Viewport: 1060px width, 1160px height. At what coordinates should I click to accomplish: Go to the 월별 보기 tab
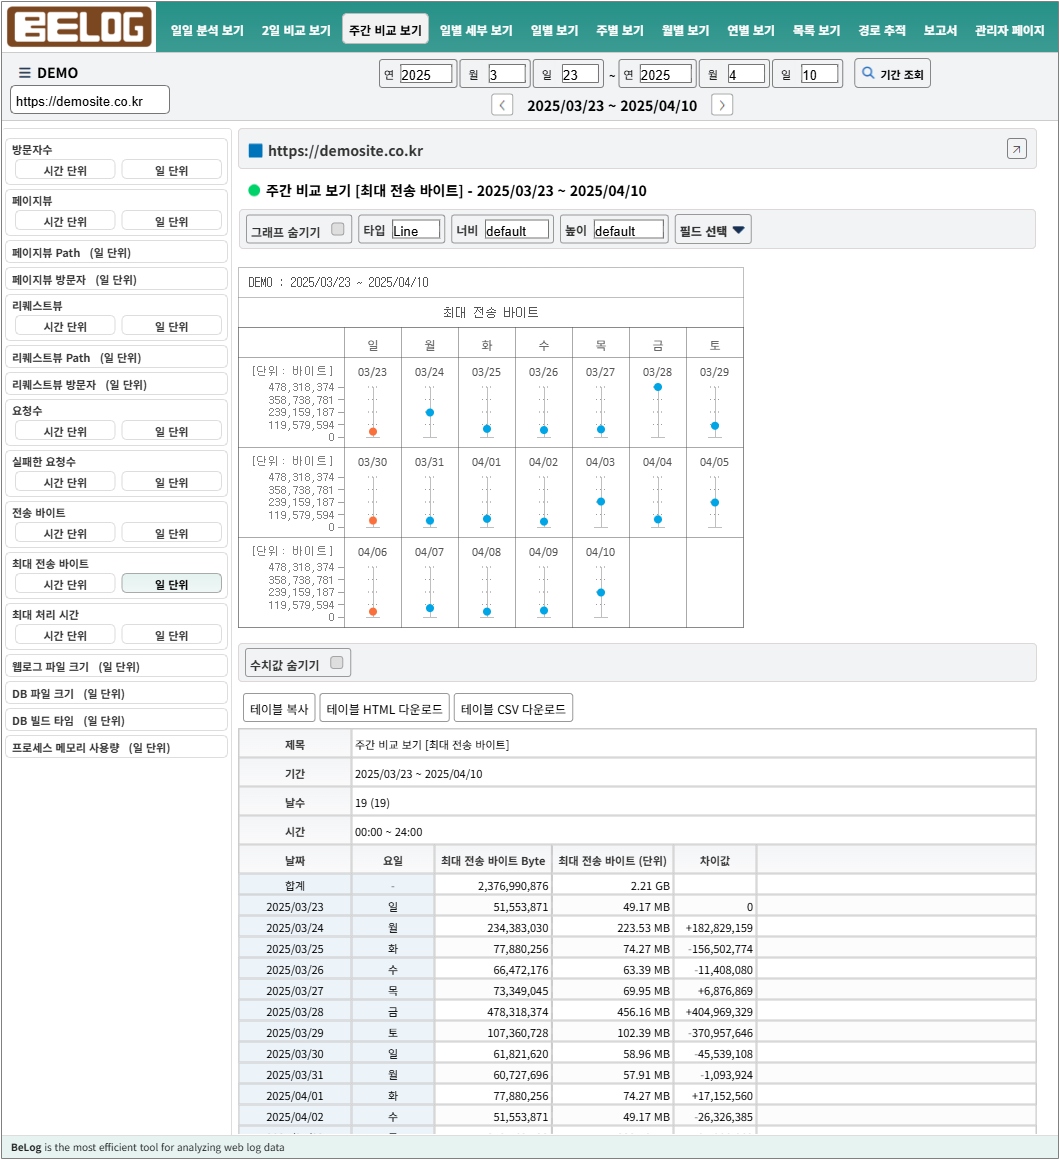pos(686,30)
